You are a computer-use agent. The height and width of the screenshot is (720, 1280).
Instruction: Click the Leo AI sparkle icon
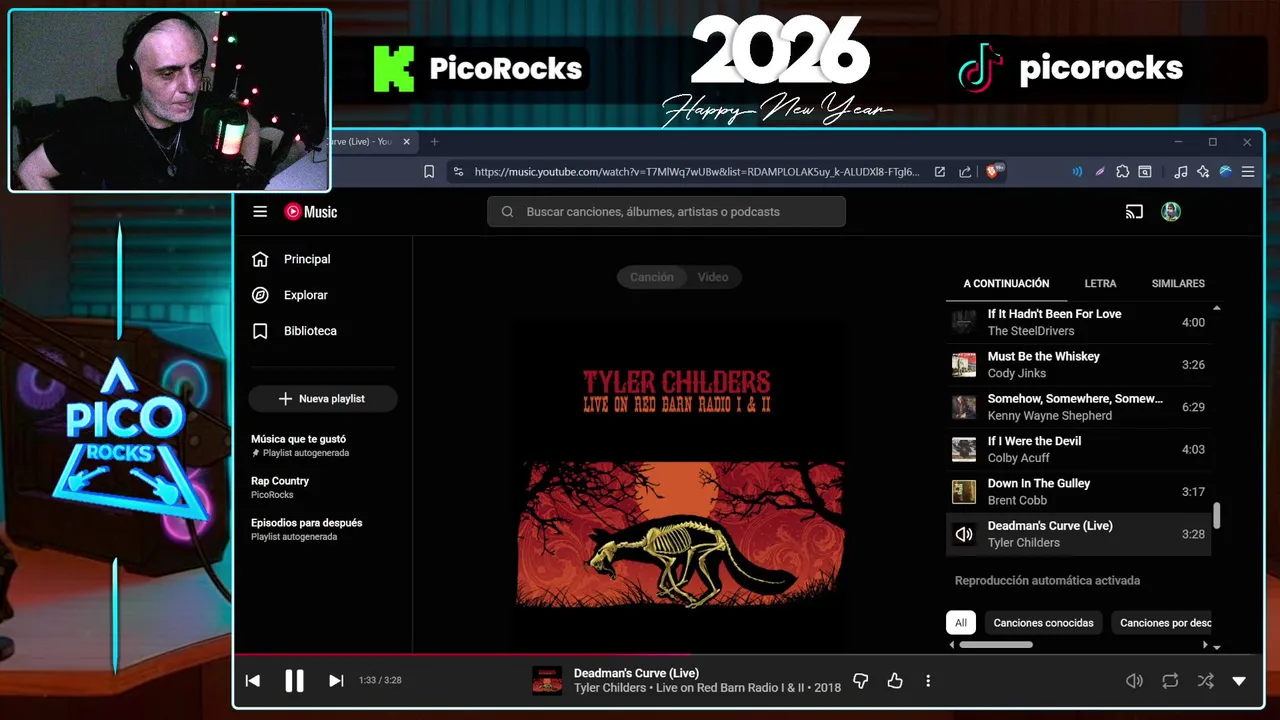click(x=1203, y=172)
